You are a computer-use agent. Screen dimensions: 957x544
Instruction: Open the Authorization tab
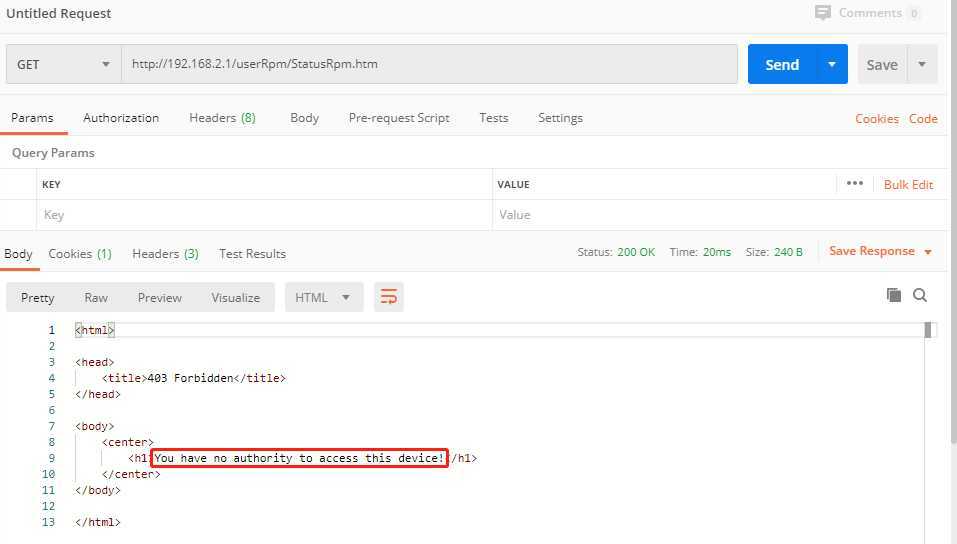tap(121, 118)
